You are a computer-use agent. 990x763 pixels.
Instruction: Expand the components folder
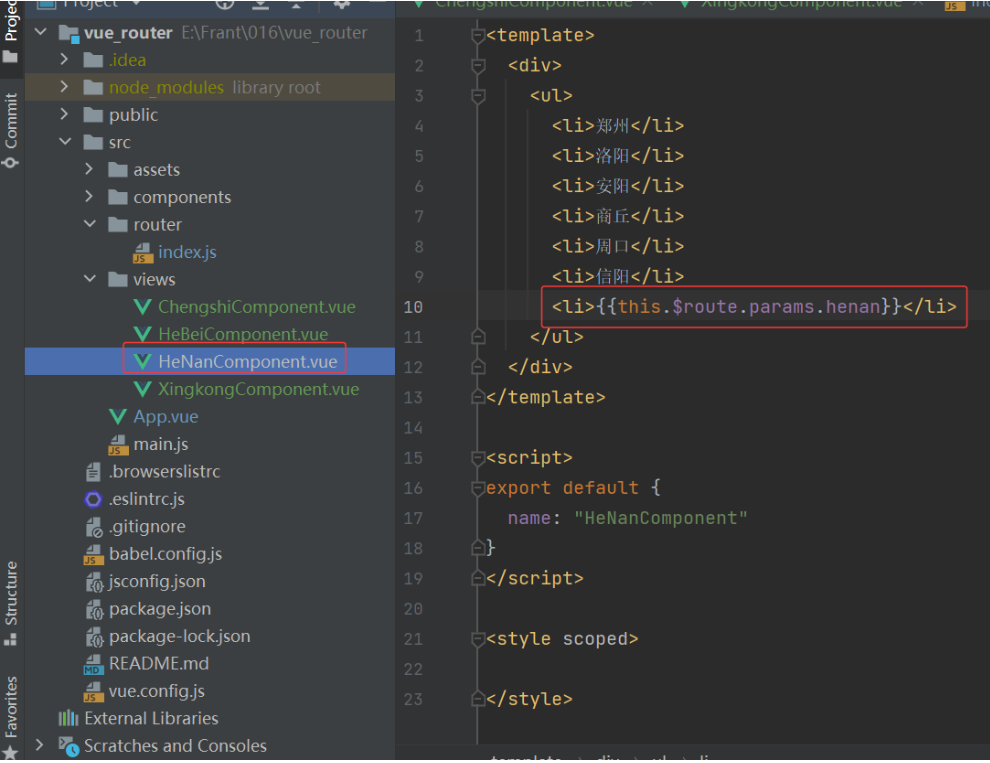pos(88,196)
